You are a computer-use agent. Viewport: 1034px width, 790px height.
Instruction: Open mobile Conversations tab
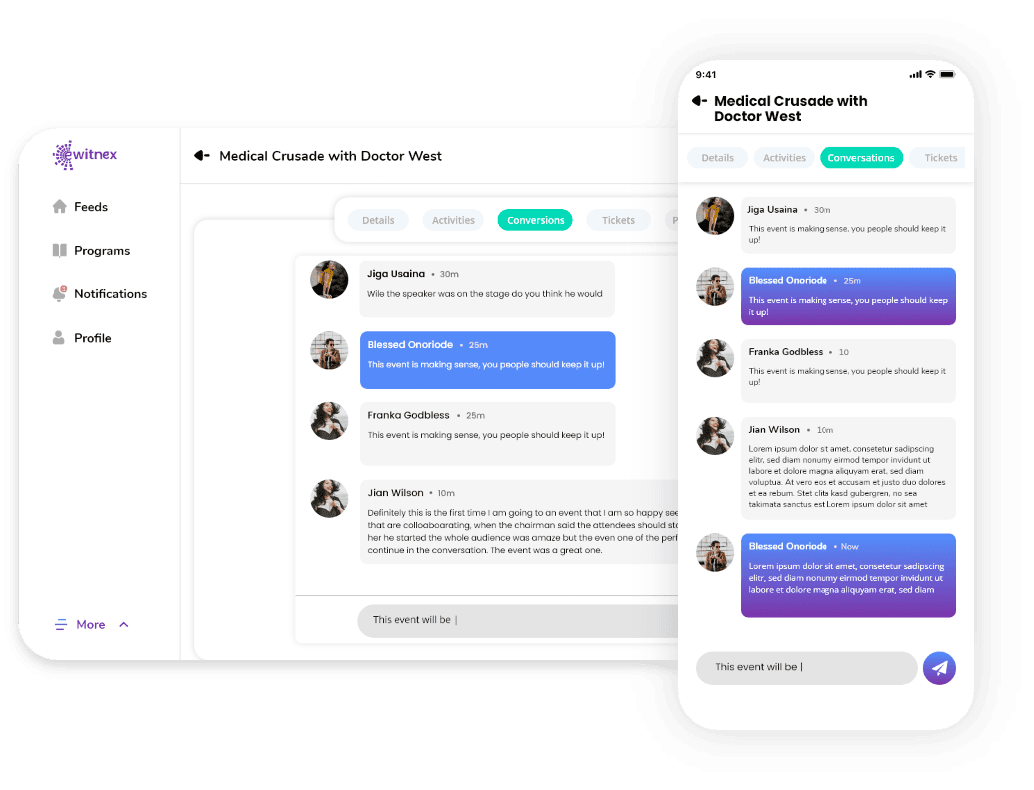point(861,158)
